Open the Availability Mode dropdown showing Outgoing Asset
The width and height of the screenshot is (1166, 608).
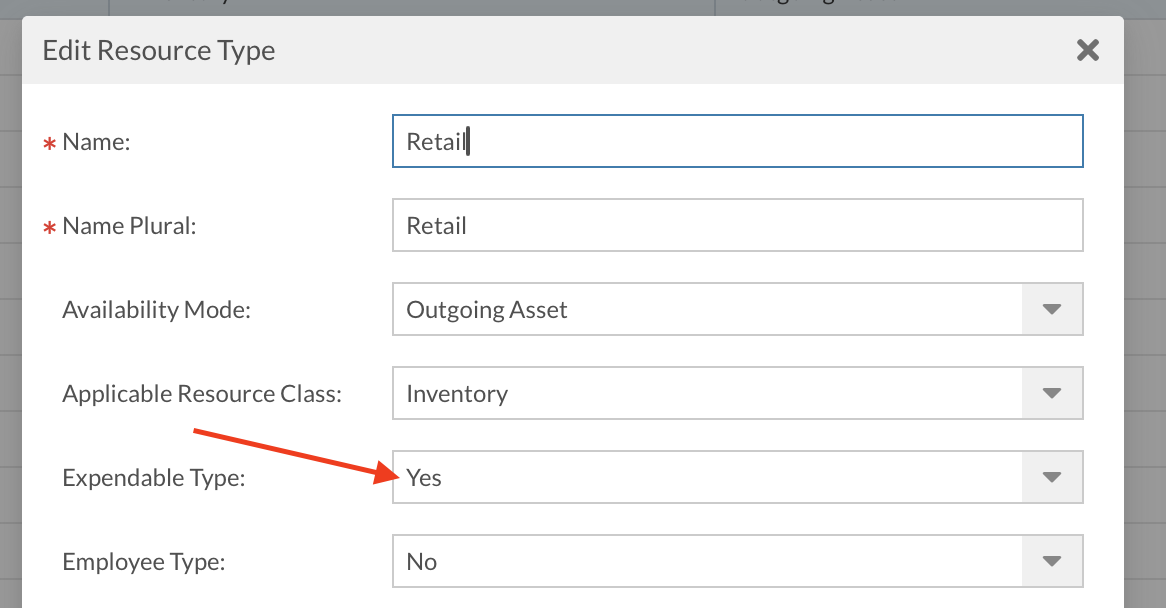[x=707, y=310]
